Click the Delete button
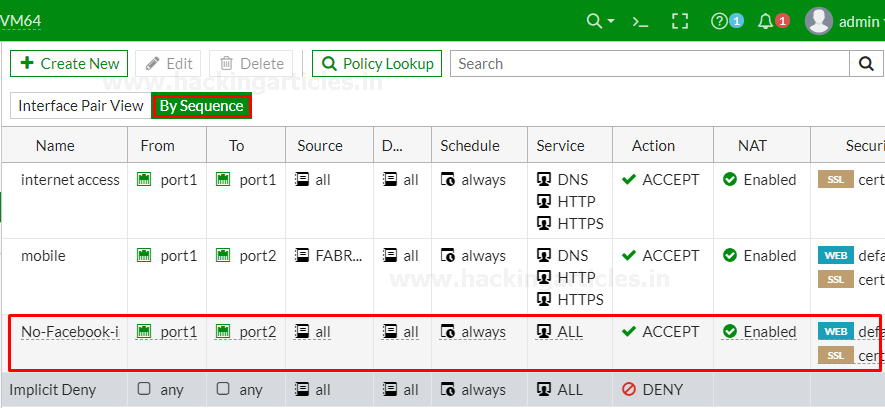Viewport: 885px width, 408px height. pyautogui.click(x=251, y=64)
